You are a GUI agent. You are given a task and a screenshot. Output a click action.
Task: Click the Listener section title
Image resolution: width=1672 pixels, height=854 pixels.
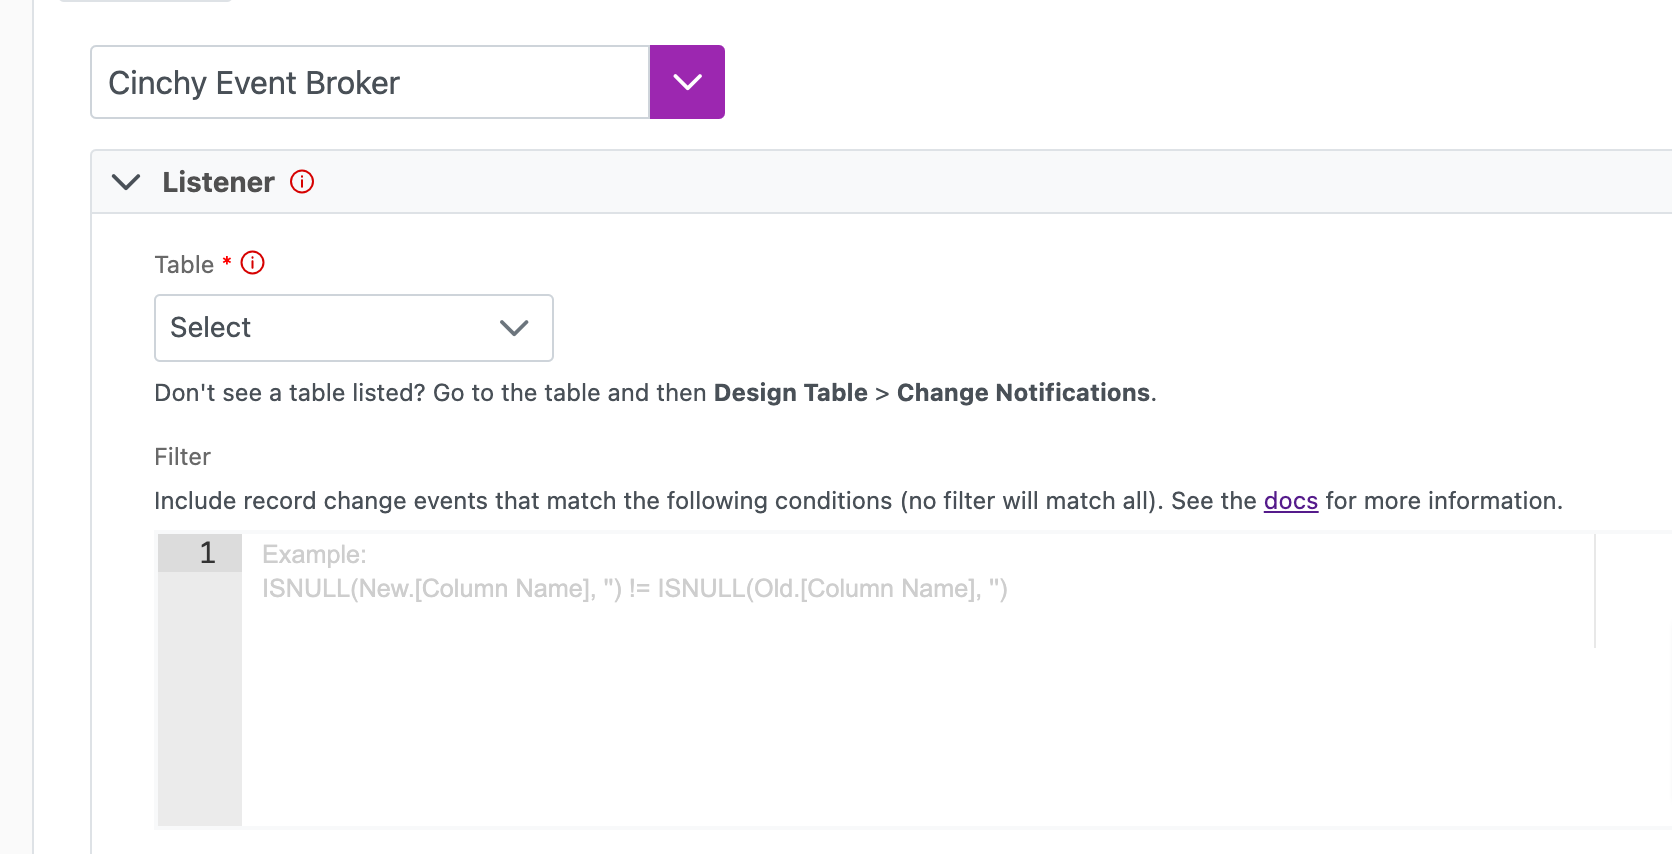(218, 182)
